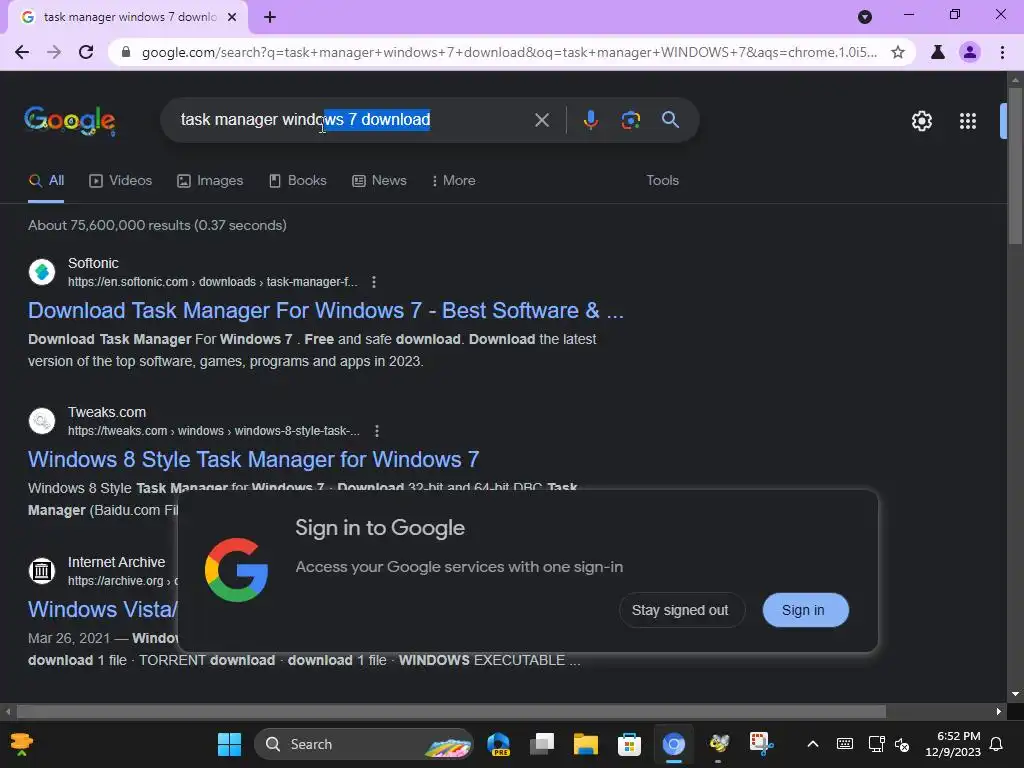Image resolution: width=1024 pixels, height=768 pixels.
Task: Click the taskbar Search box
Action: pyautogui.click(x=364, y=744)
